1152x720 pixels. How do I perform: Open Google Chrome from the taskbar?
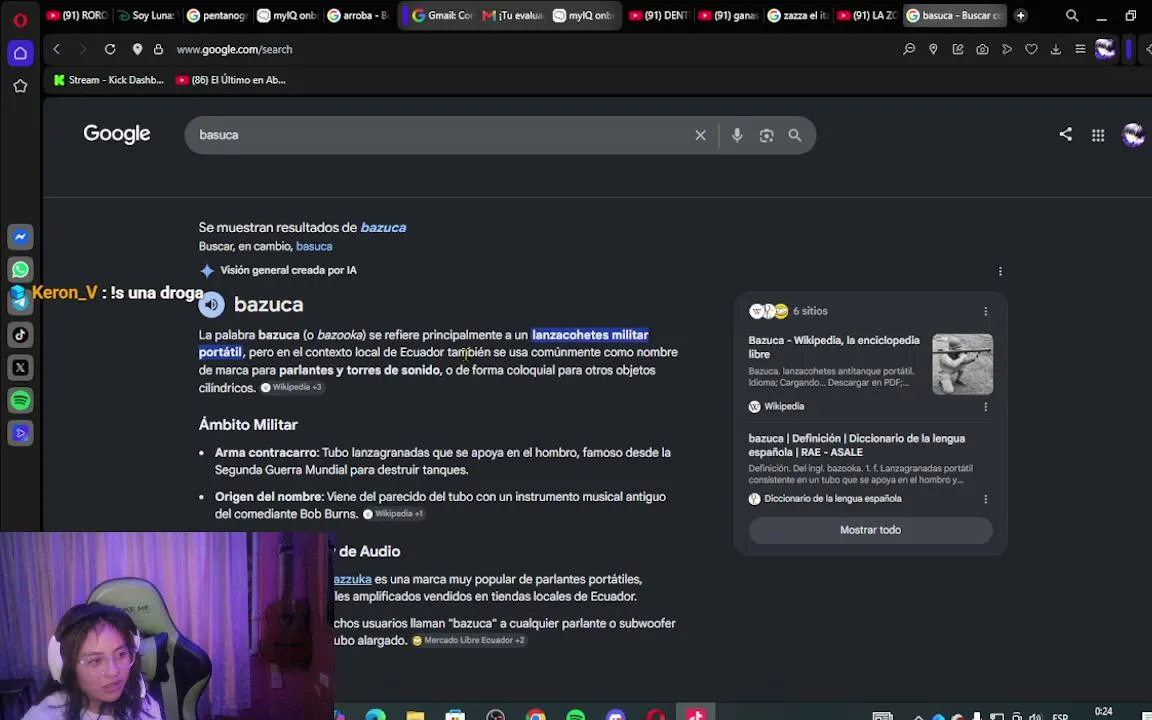pyautogui.click(x=536, y=716)
